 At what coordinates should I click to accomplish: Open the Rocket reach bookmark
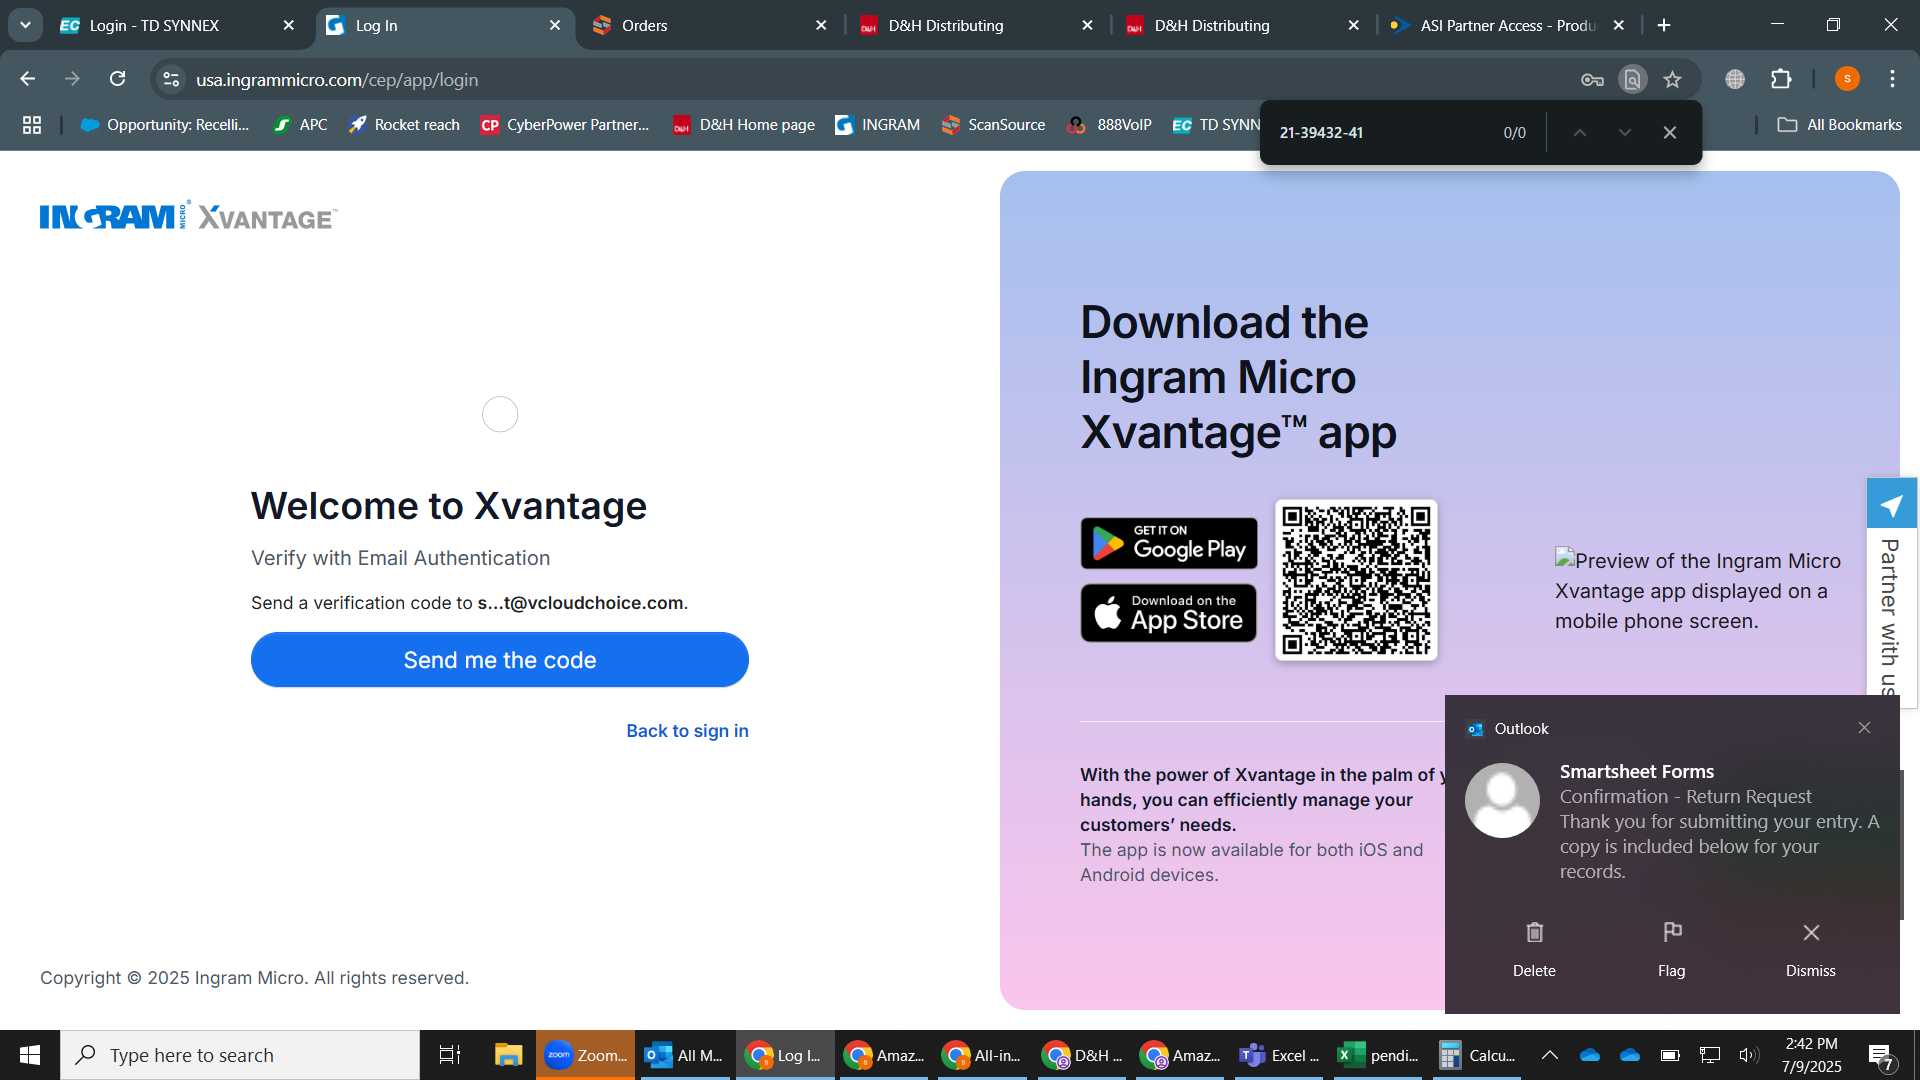[x=404, y=125]
